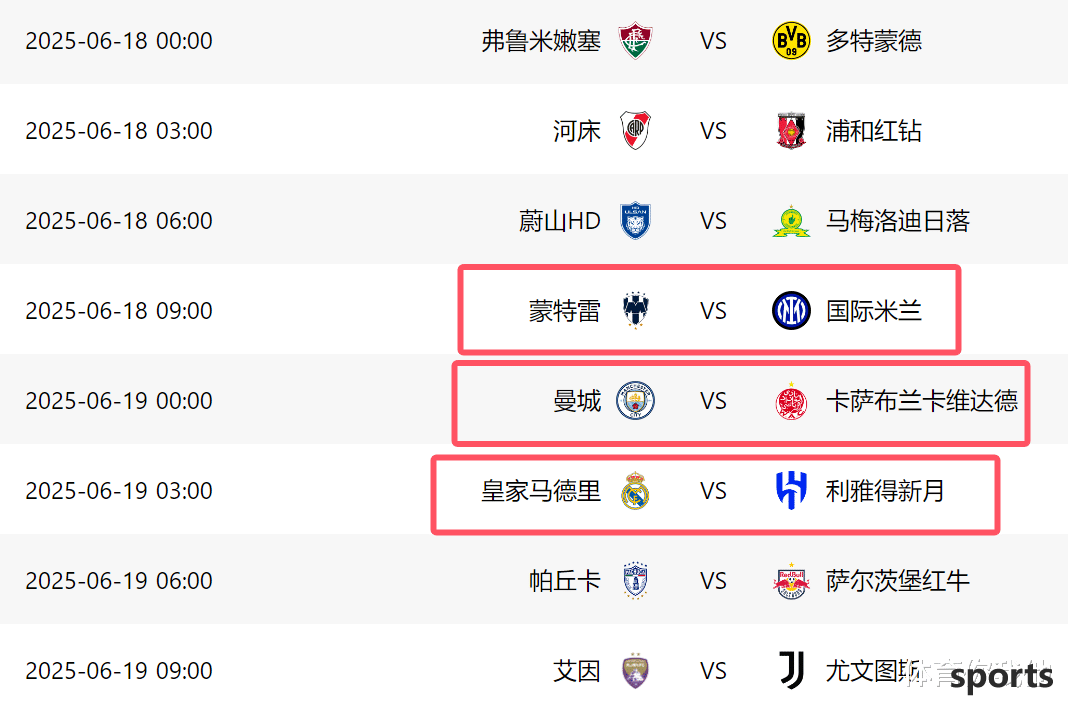Select the River Plate crest
Screen dimensions: 1068x708
coord(635,131)
